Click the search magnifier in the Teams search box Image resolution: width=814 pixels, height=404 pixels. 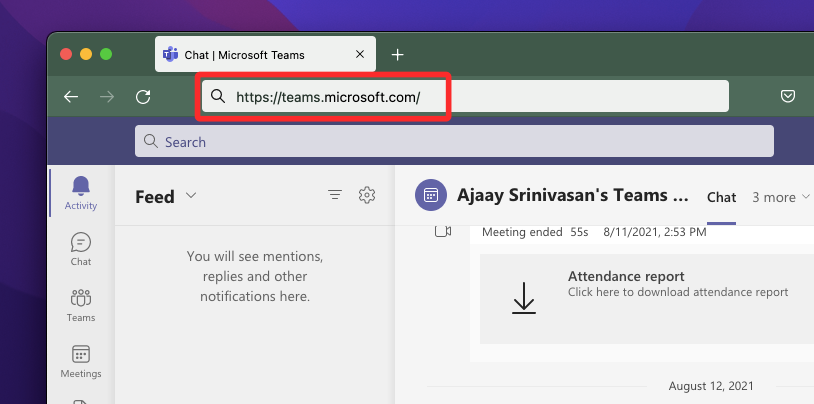click(151, 141)
